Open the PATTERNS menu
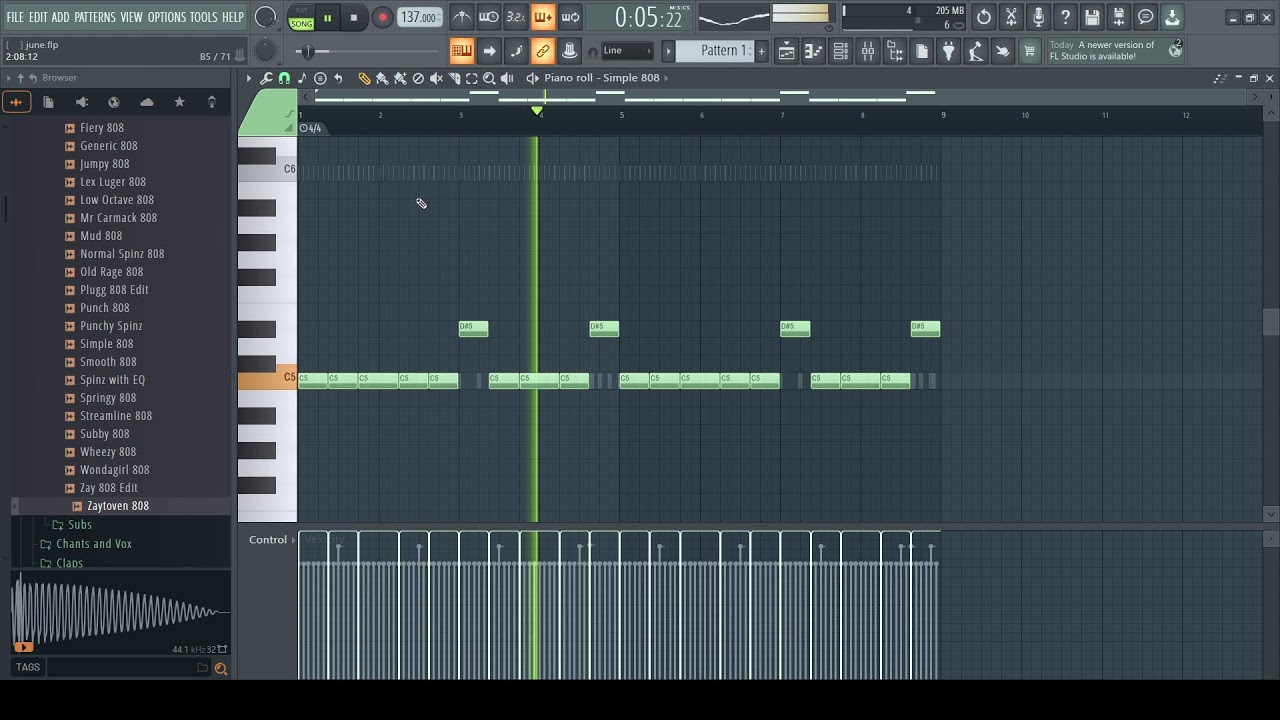Screen dimensions: 1280x720 click(x=95, y=17)
